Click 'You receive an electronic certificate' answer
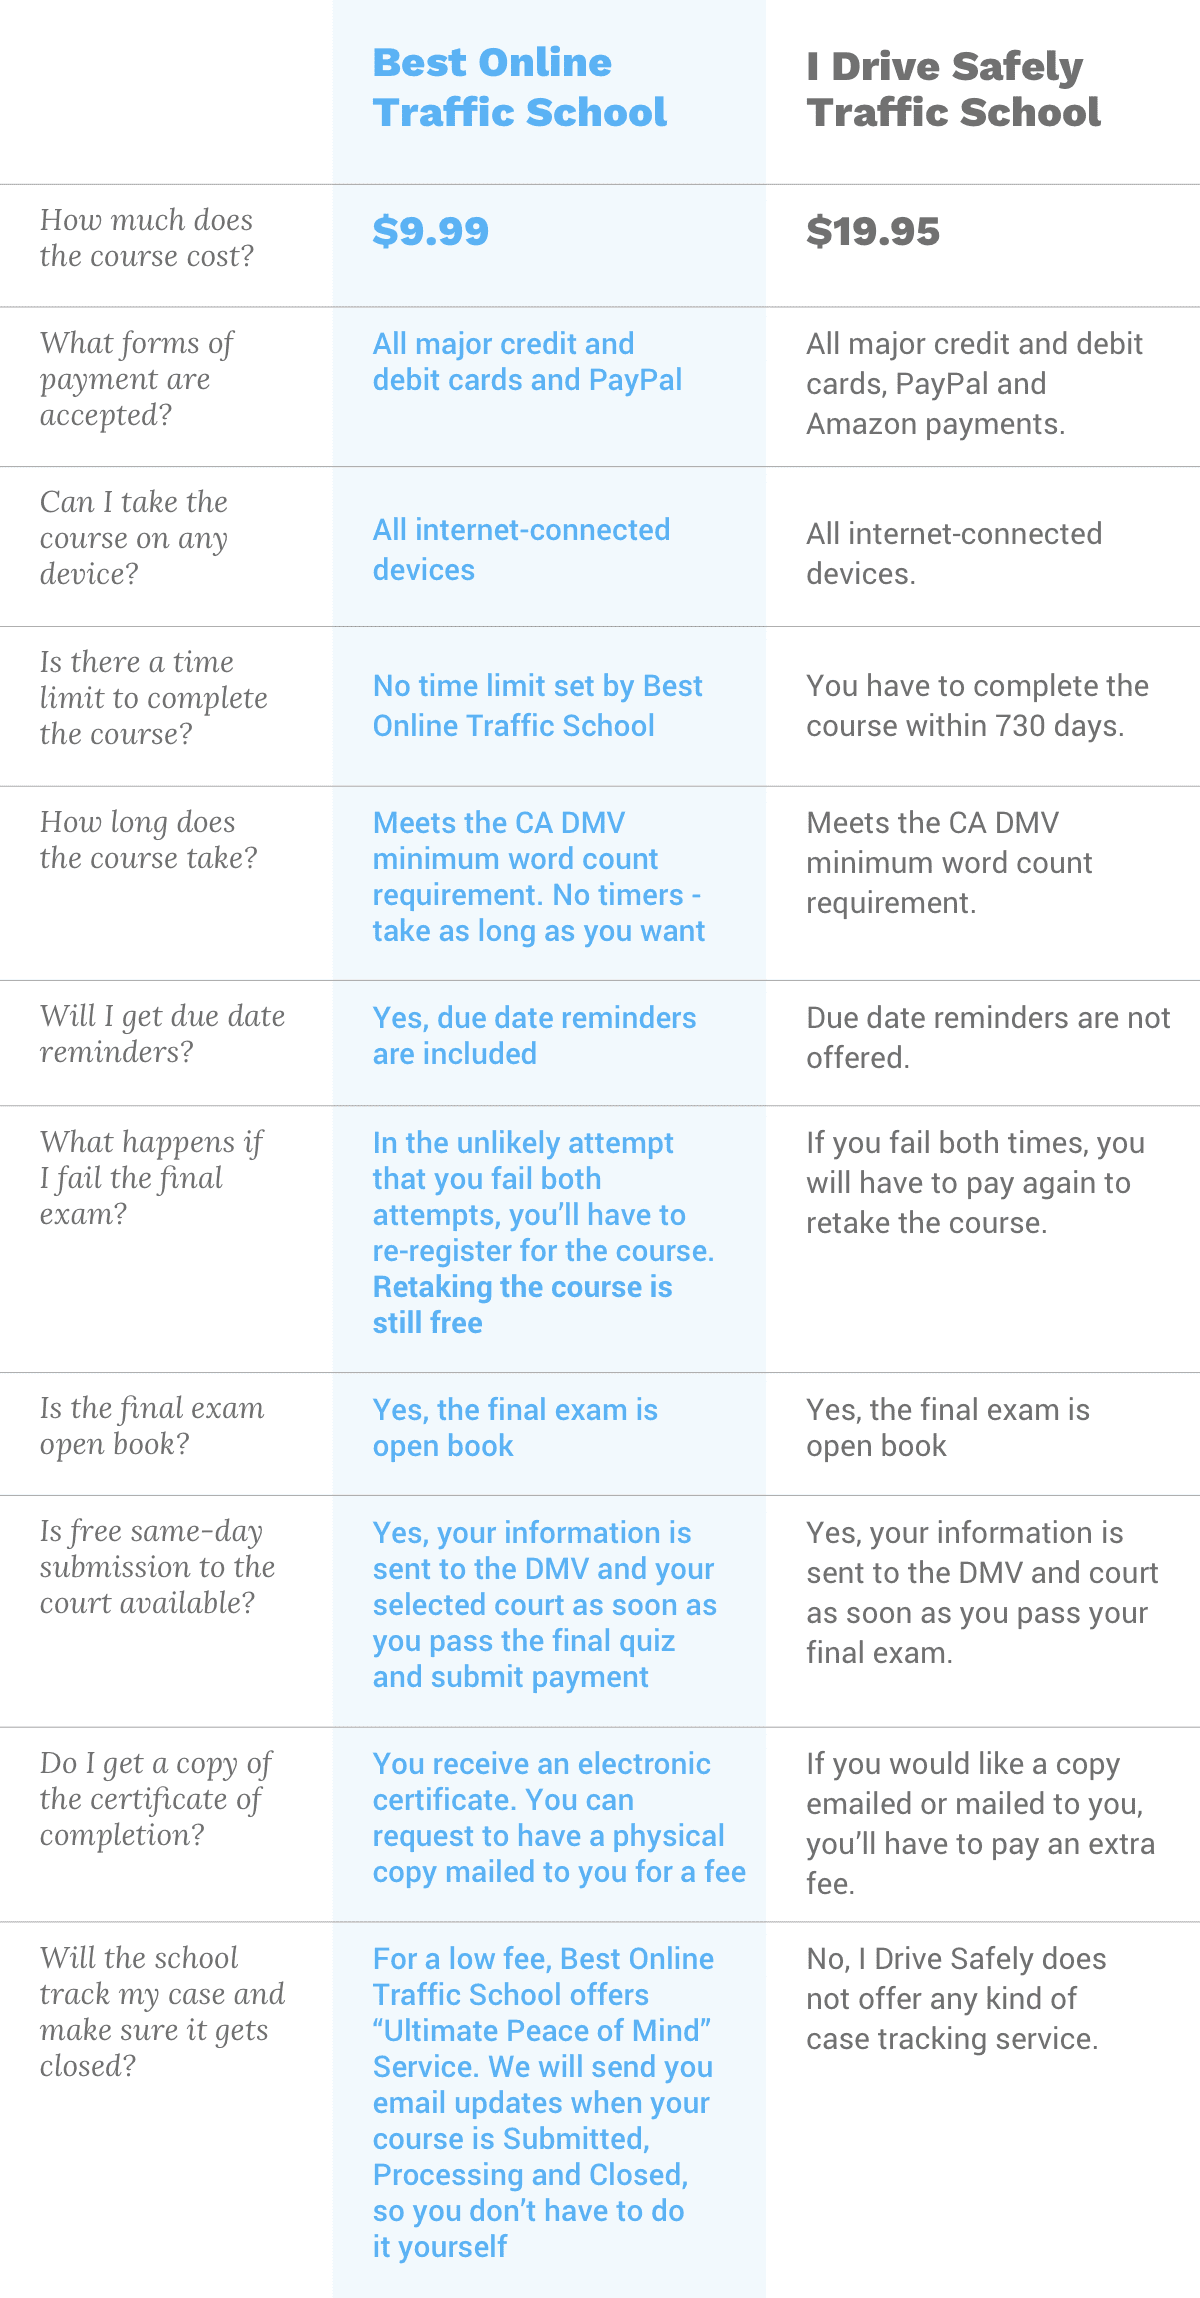1200x2298 pixels. 541,1781
